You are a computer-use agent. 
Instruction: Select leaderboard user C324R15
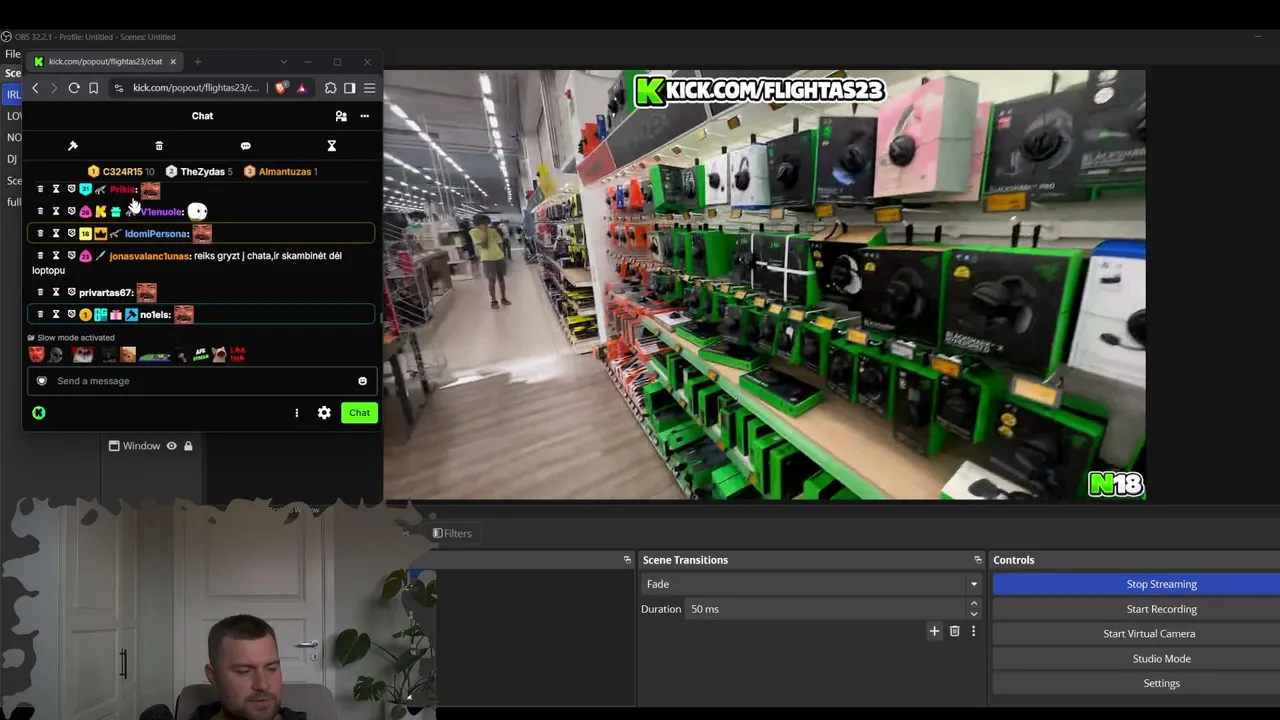121,172
